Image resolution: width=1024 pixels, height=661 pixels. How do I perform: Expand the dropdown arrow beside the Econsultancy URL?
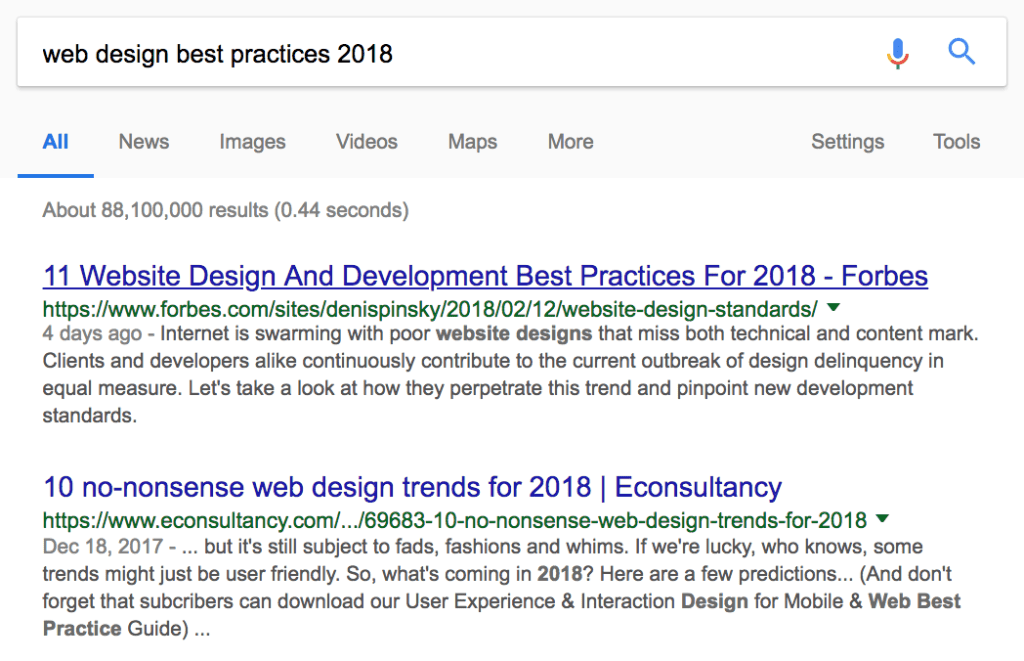click(882, 519)
